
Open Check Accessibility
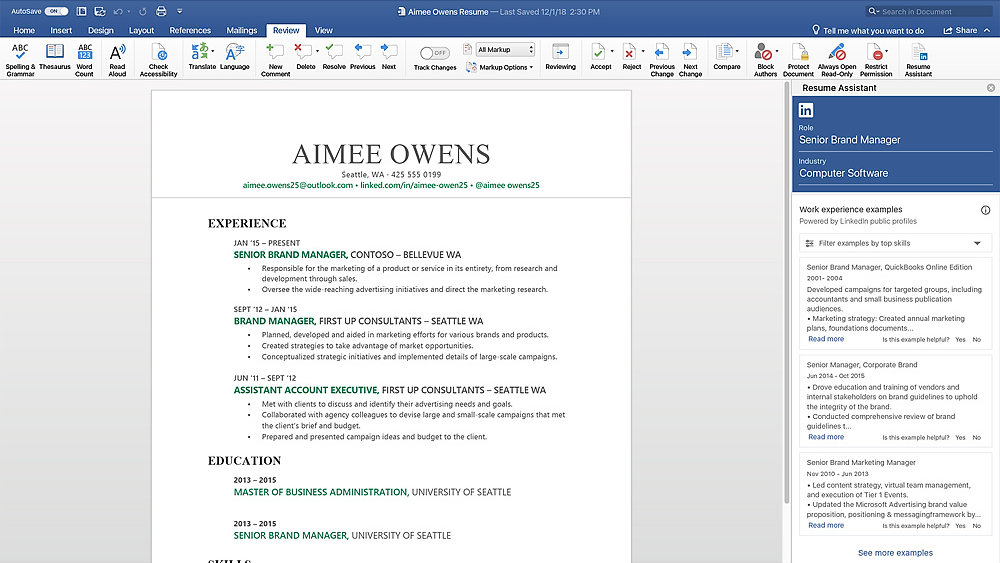point(158,60)
